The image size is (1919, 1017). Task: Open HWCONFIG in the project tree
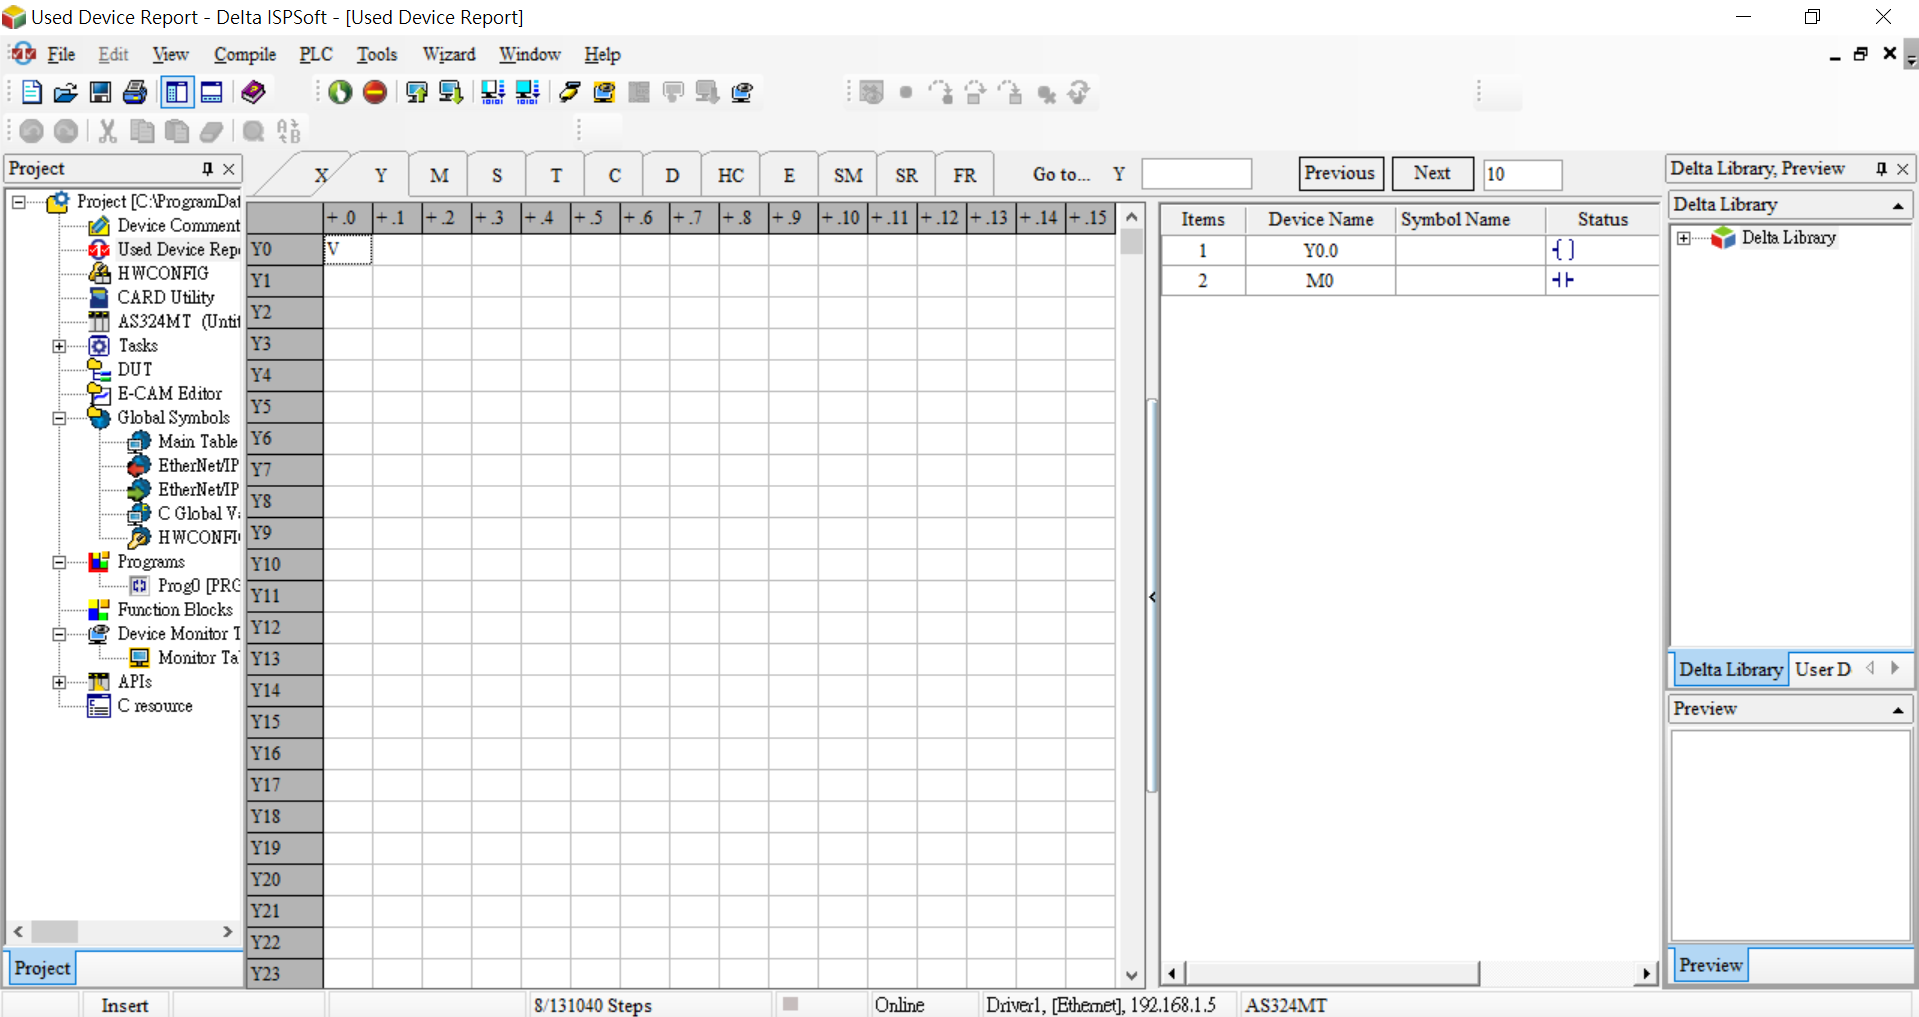point(162,273)
